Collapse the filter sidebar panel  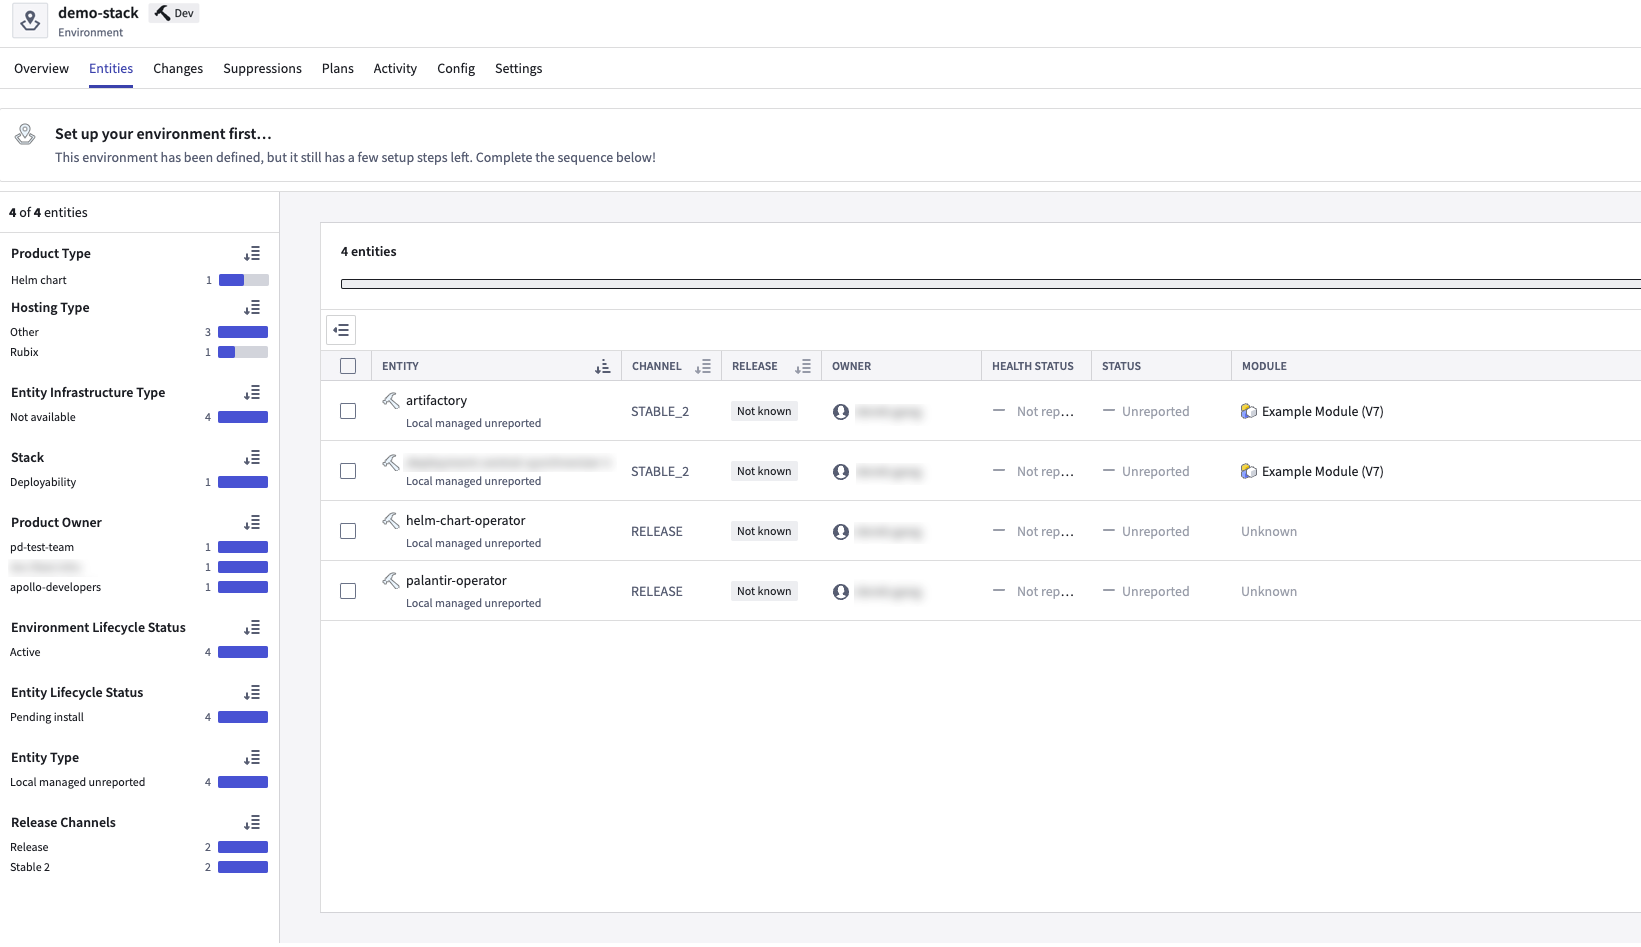pos(341,330)
